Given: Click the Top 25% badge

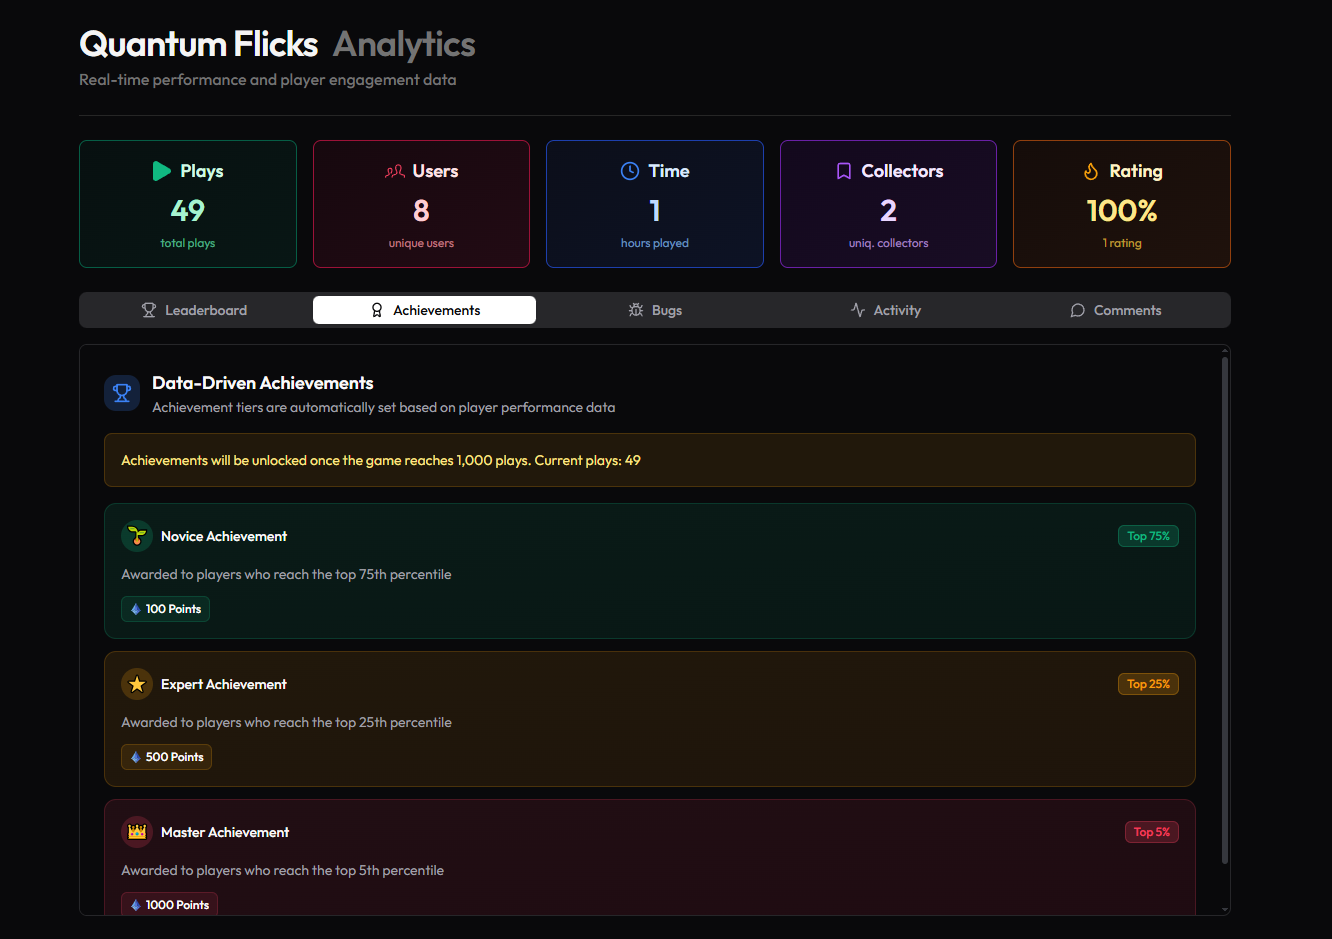Looking at the screenshot, I should (1148, 684).
